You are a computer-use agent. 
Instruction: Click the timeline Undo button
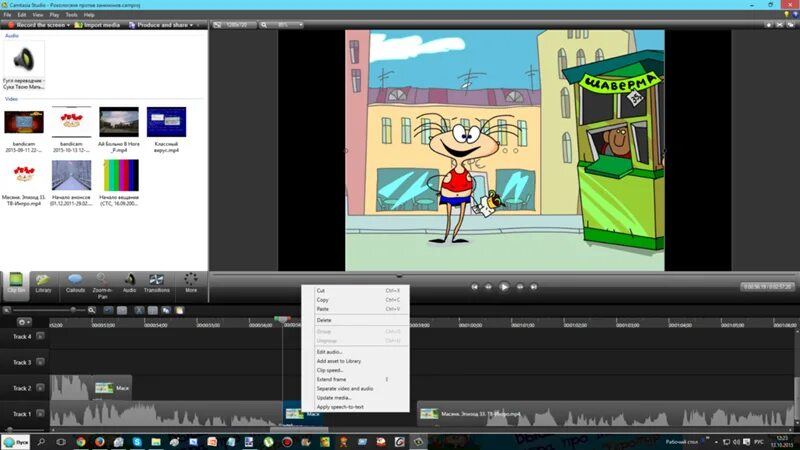coord(108,310)
